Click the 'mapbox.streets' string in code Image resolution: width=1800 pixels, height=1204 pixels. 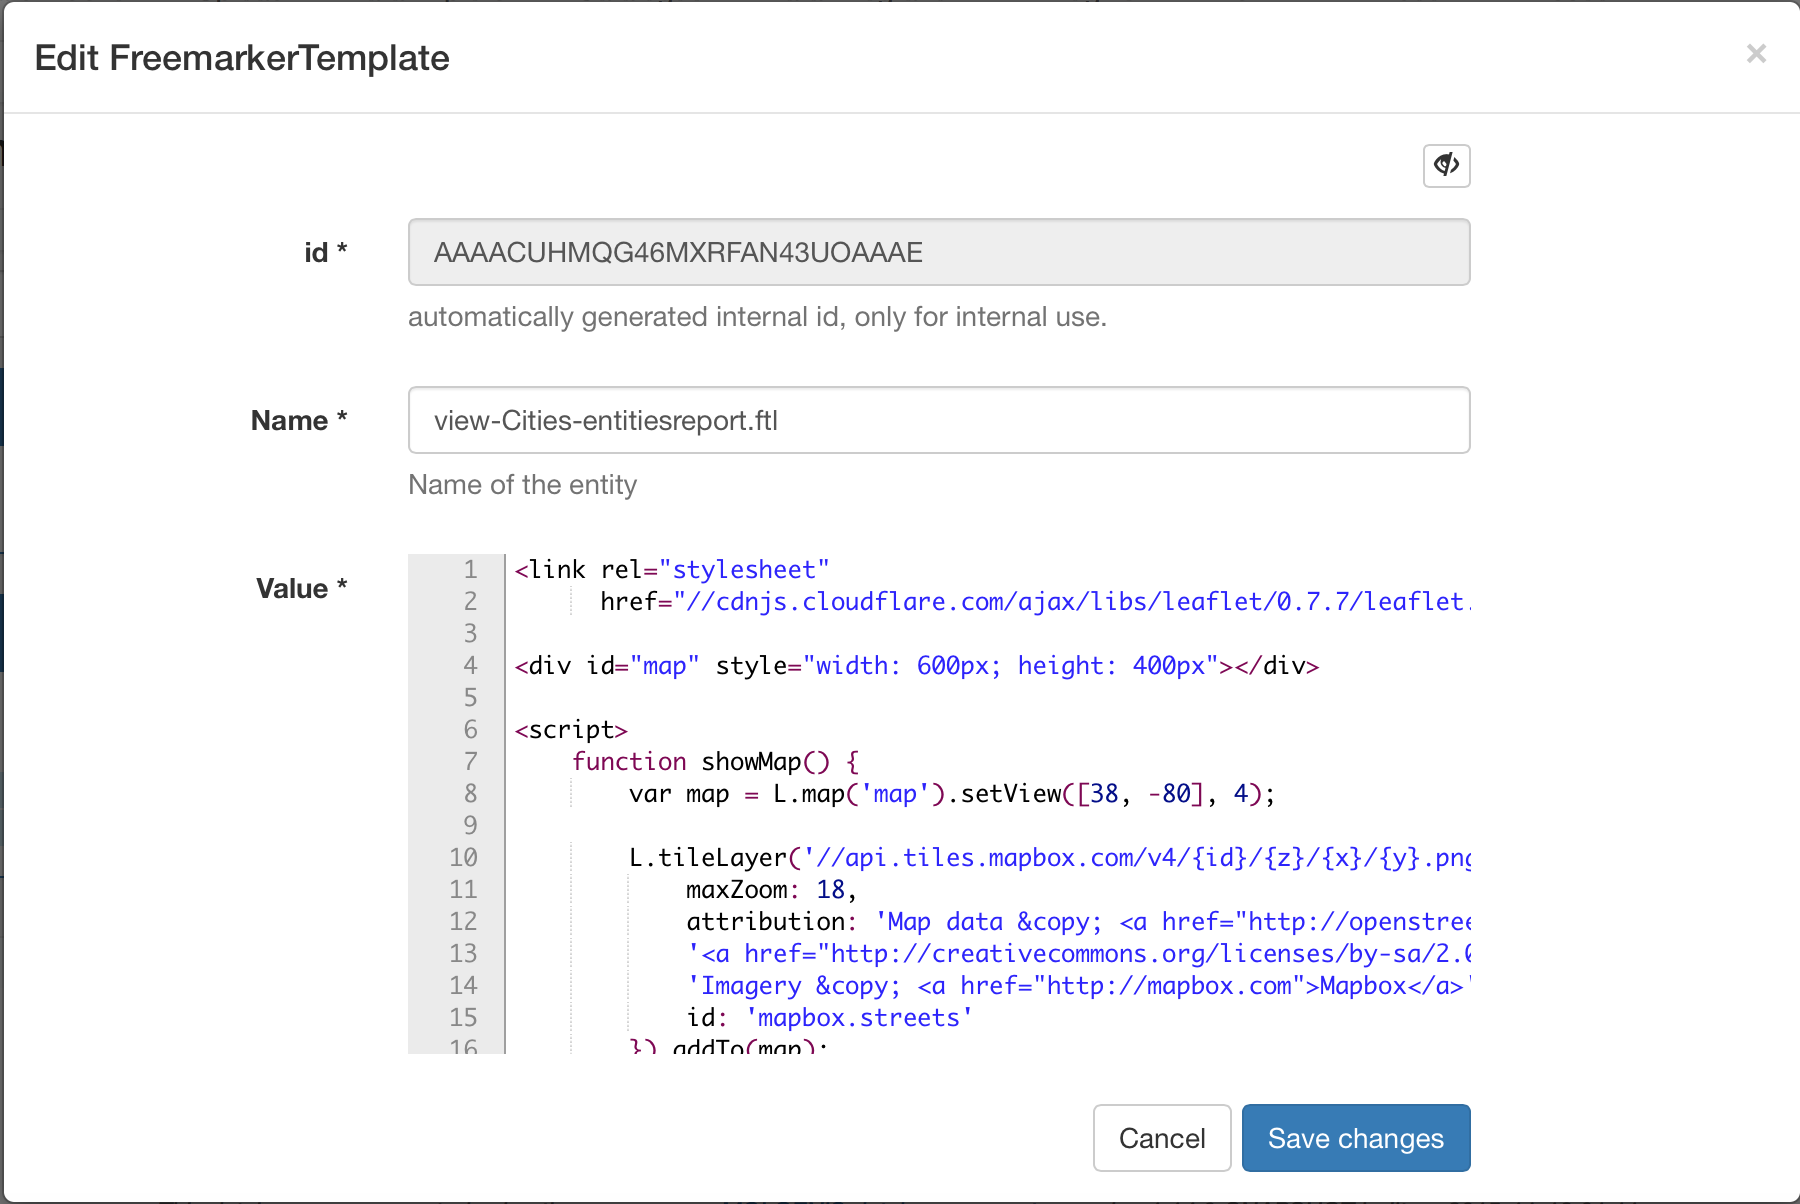point(858,1018)
